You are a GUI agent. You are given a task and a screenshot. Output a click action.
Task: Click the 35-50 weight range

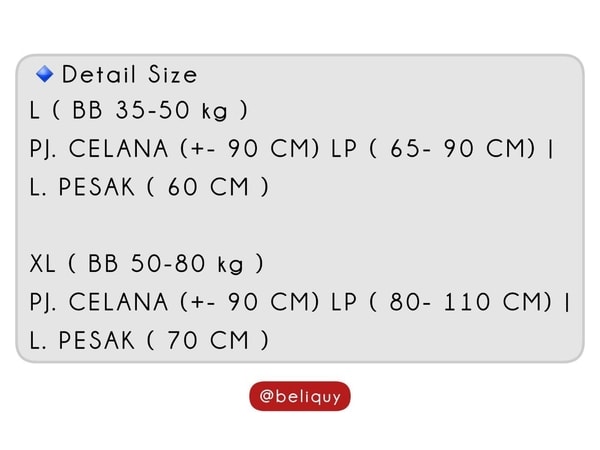click(x=152, y=110)
